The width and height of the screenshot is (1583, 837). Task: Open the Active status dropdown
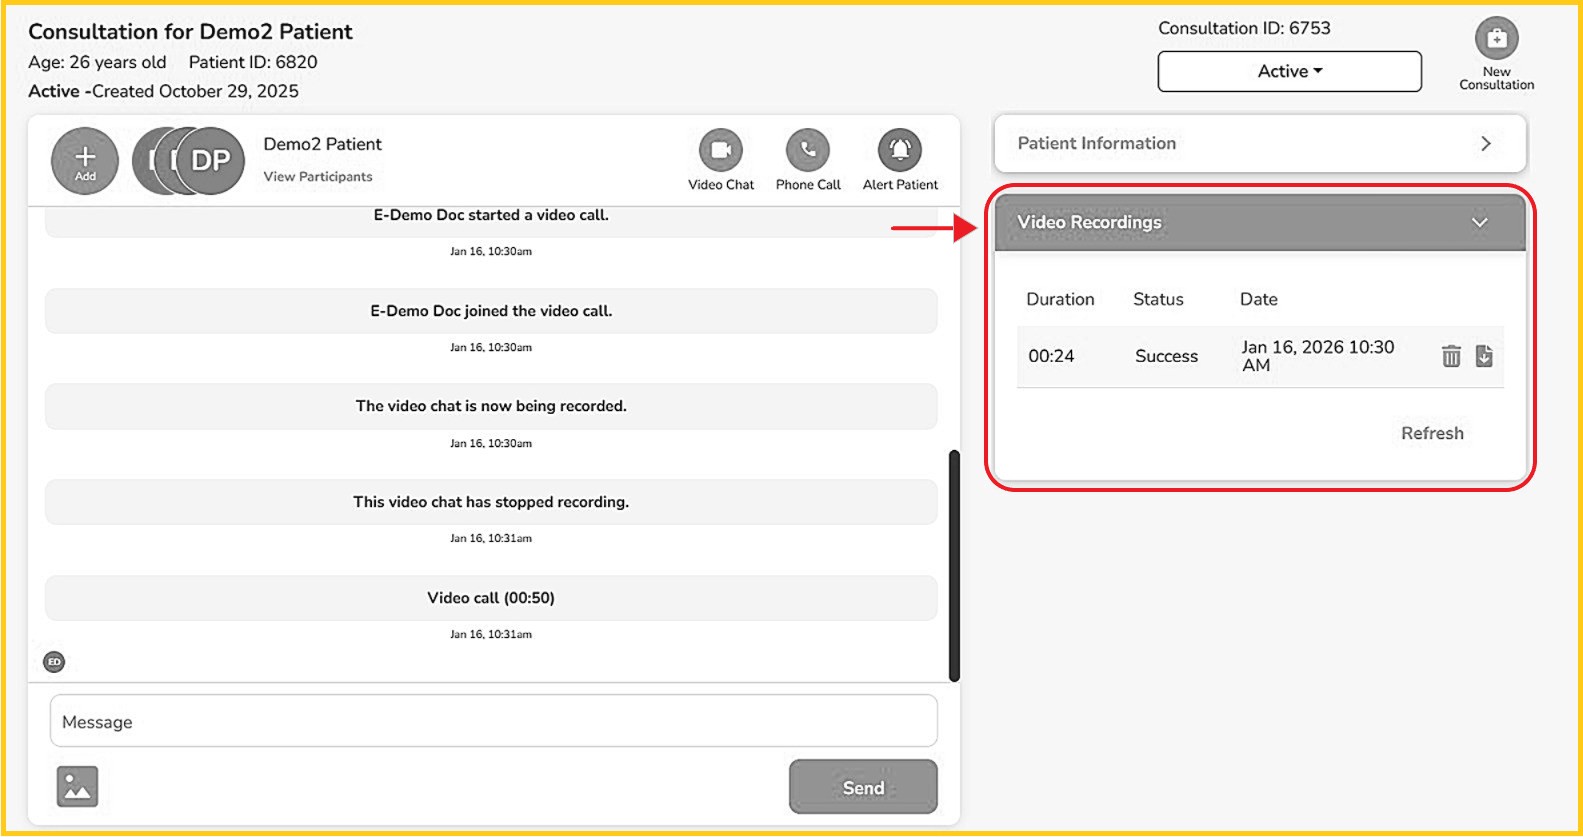(1289, 71)
